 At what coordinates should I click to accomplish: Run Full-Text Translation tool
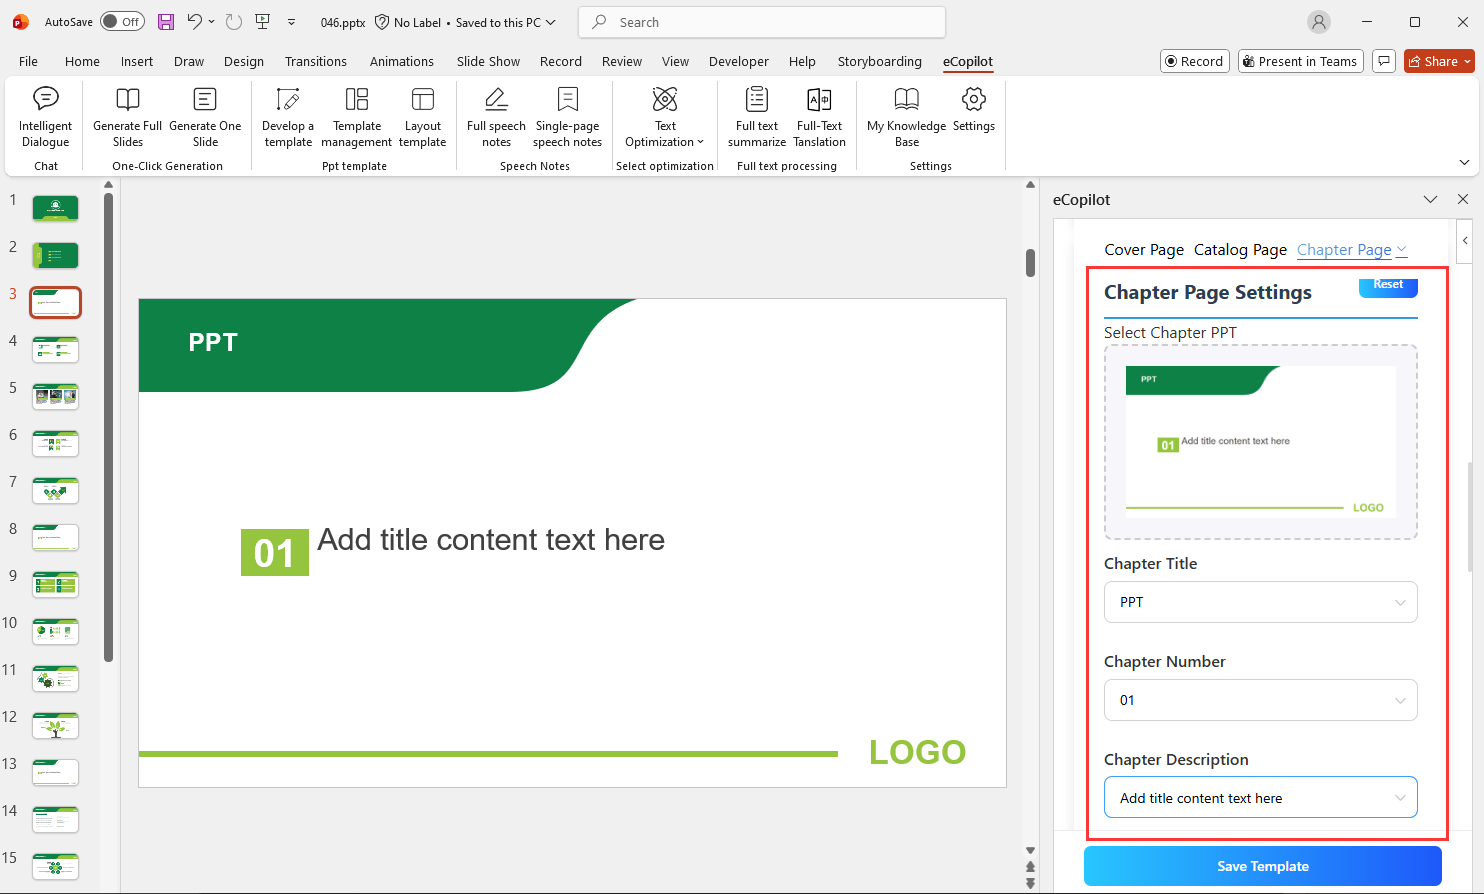click(x=819, y=117)
